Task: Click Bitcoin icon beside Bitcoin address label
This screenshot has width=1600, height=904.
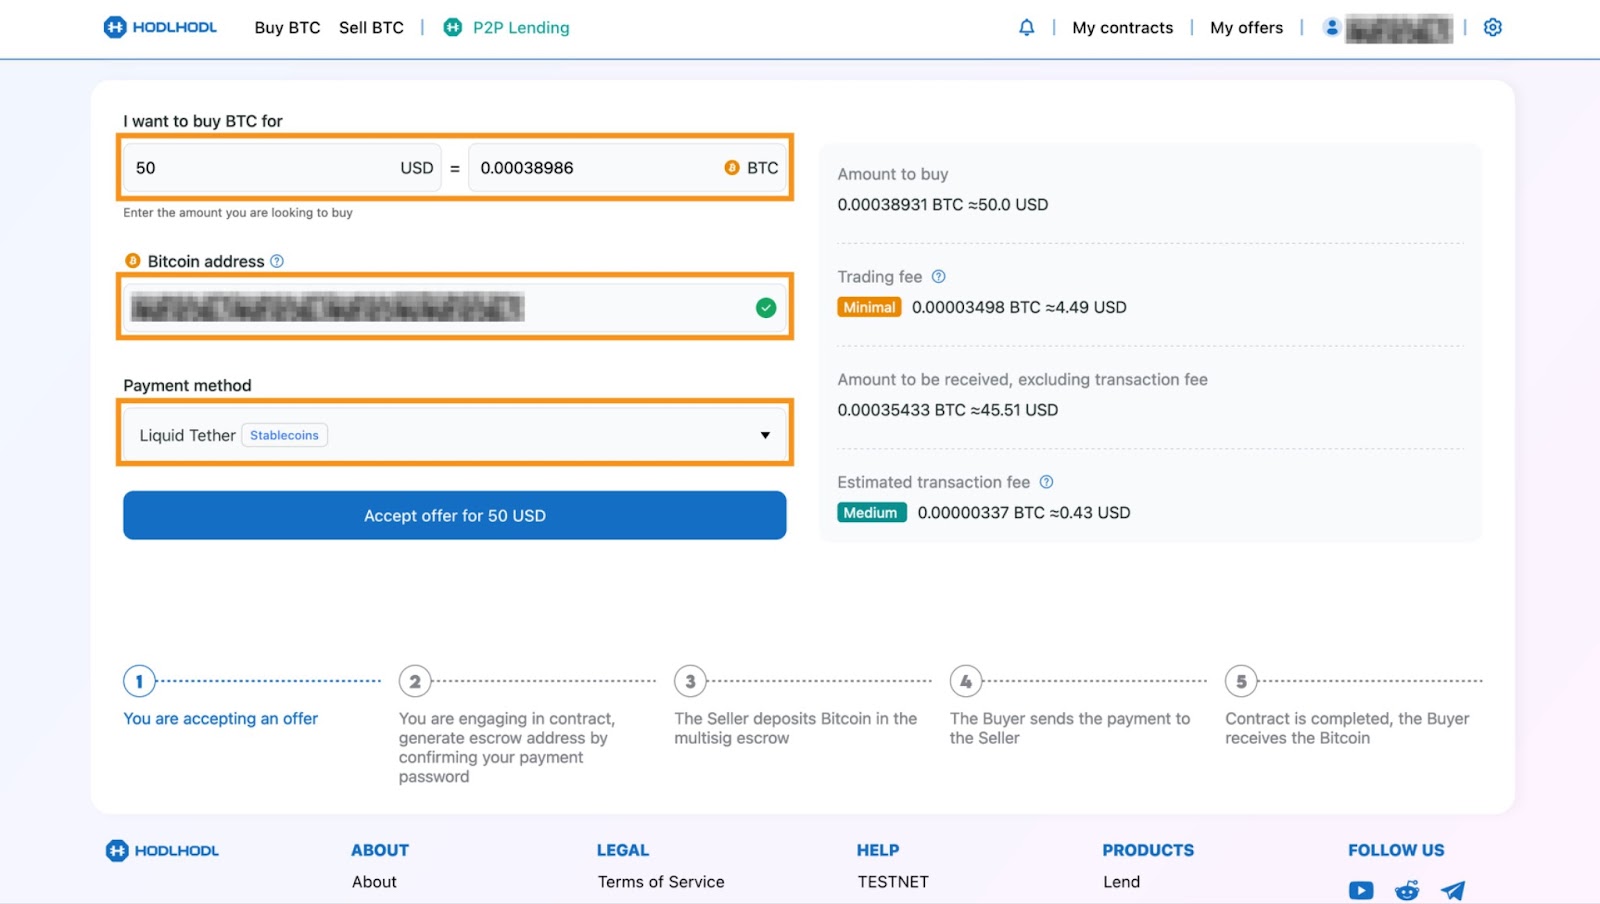Action: [133, 261]
